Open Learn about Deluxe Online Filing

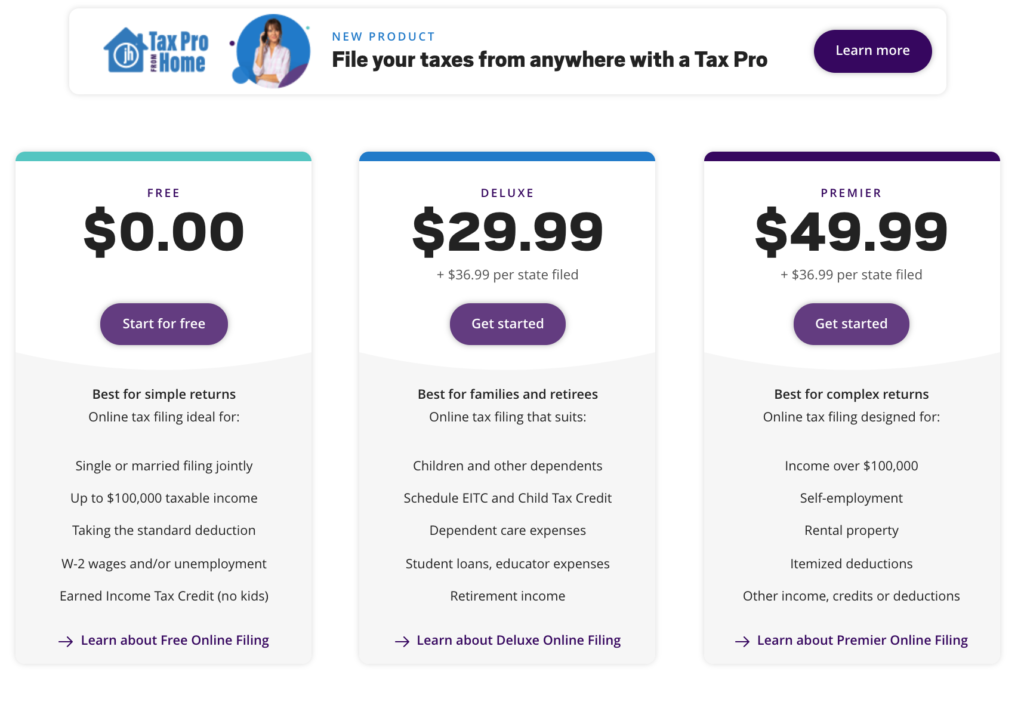[519, 640]
